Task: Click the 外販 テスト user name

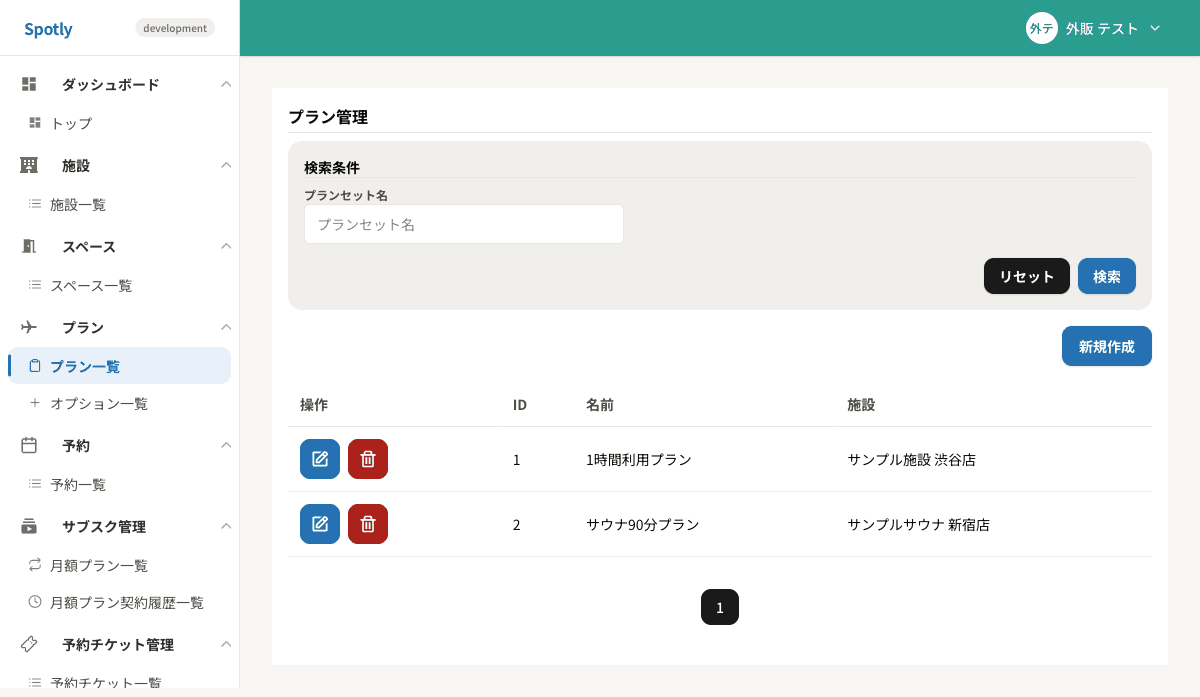Action: (x=1102, y=28)
